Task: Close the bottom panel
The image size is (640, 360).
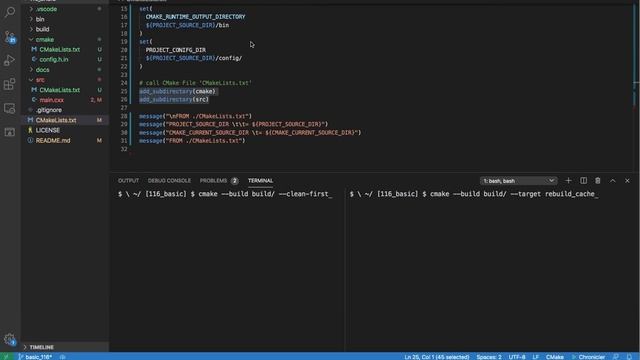Action: 627,180
